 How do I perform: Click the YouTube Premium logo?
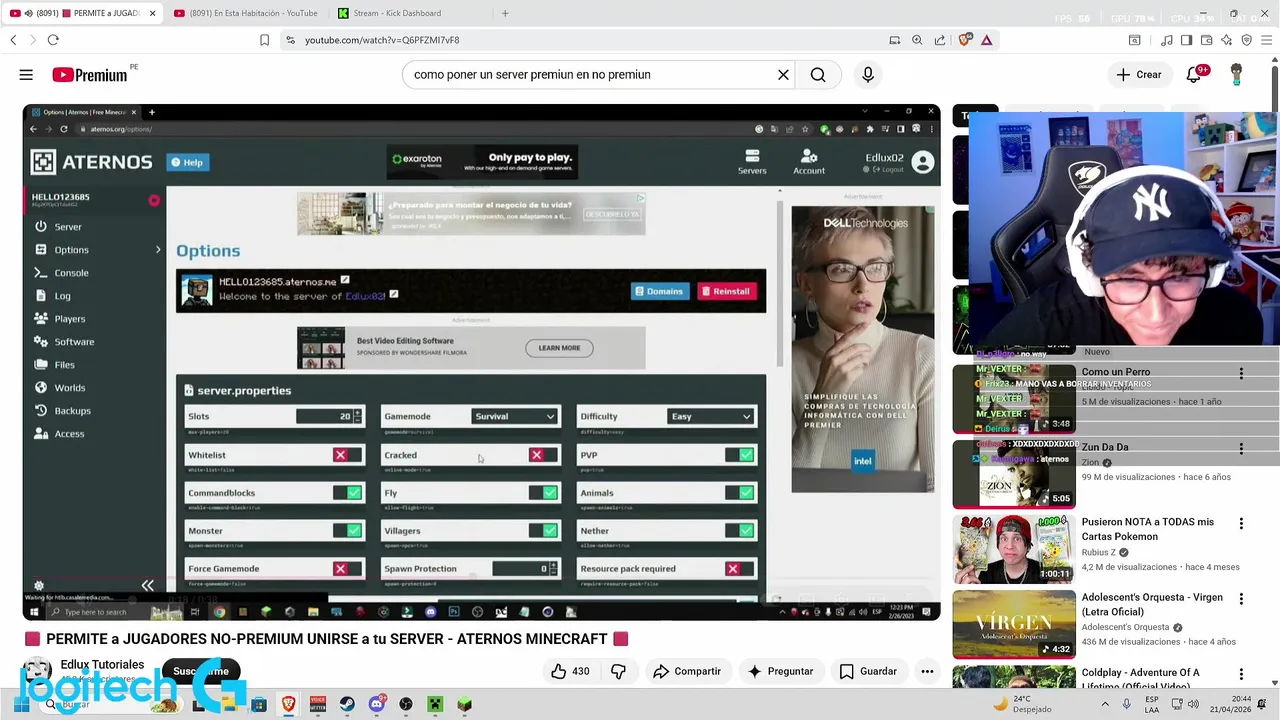pos(90,75)
